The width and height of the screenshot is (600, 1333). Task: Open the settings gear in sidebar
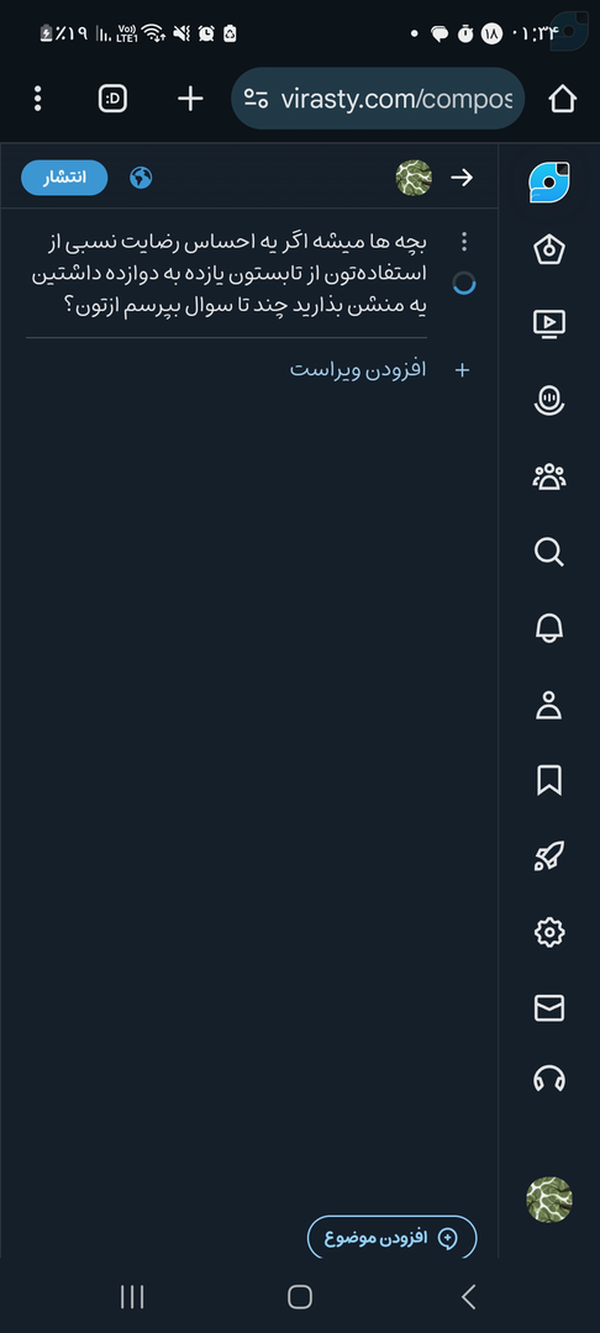coord(548,932)
